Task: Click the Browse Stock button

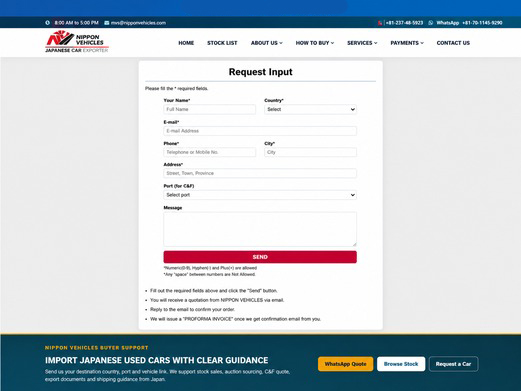Action: click(401, 364)
